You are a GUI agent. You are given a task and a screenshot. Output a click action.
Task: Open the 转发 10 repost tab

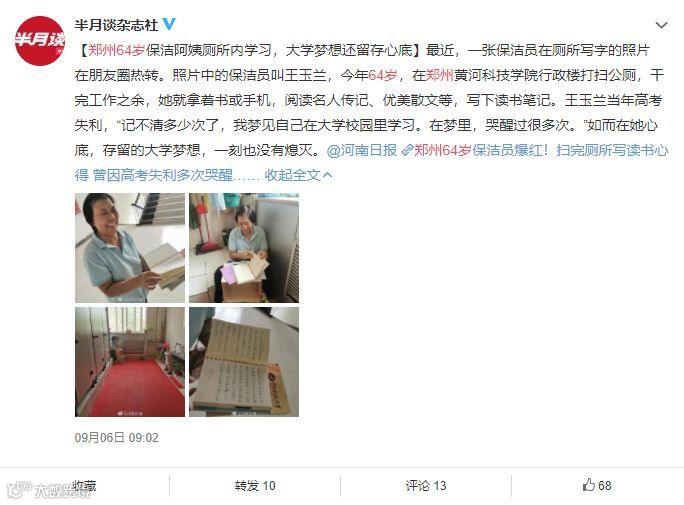[255, 485]
